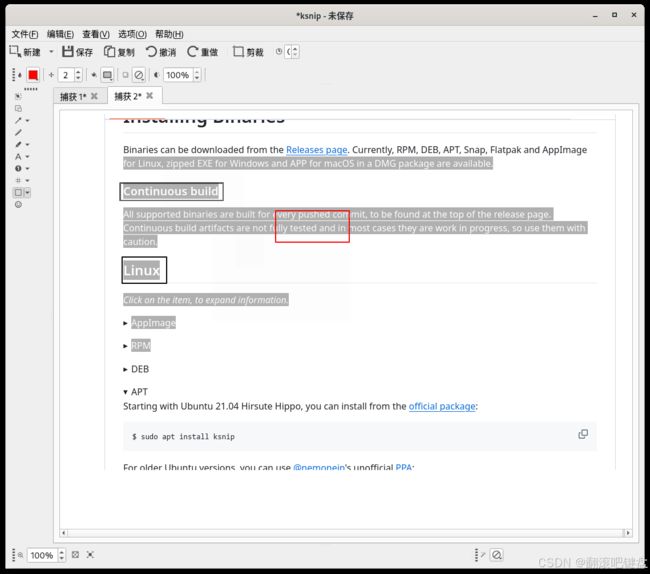Select the Blur/Pixelate tool

click(18, 180)
